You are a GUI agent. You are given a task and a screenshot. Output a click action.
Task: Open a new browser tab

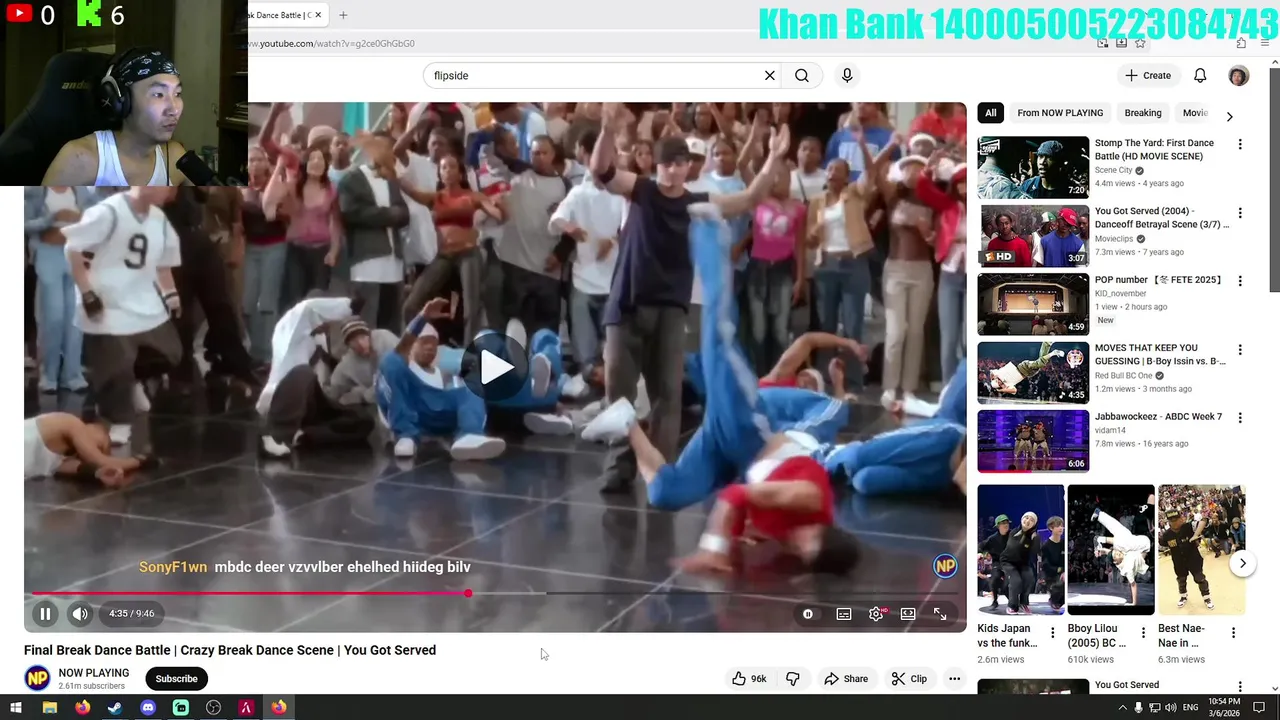click(343, 15)
